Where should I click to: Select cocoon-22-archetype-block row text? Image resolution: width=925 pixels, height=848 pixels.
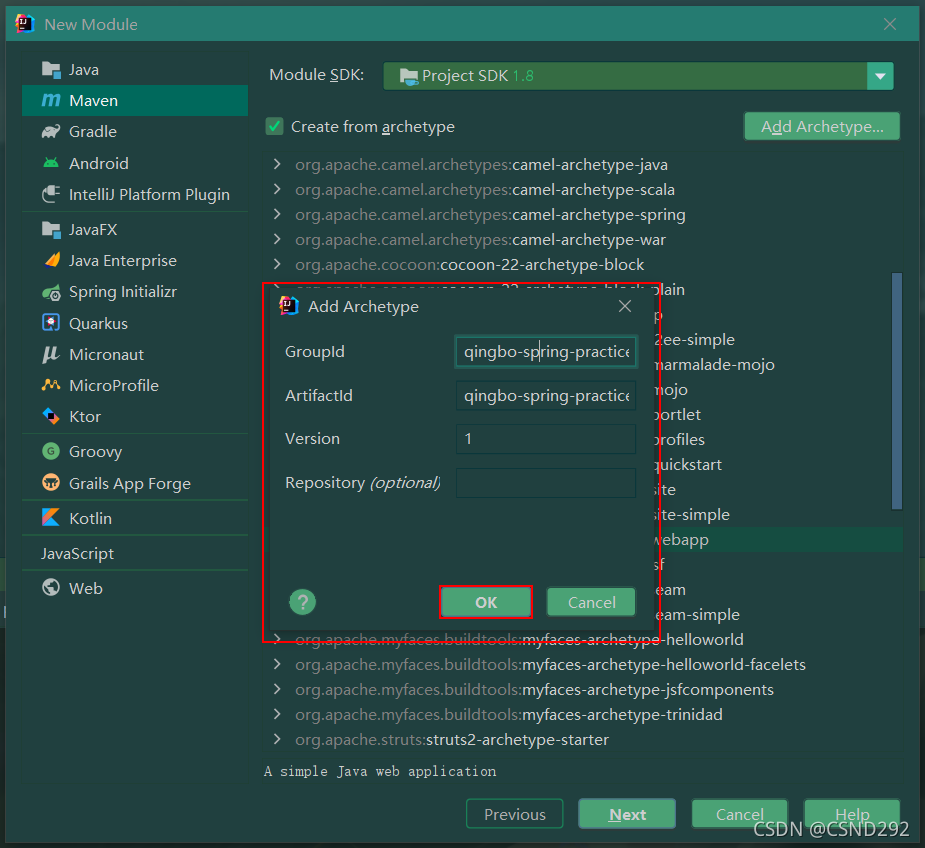[x=470, y=264]
